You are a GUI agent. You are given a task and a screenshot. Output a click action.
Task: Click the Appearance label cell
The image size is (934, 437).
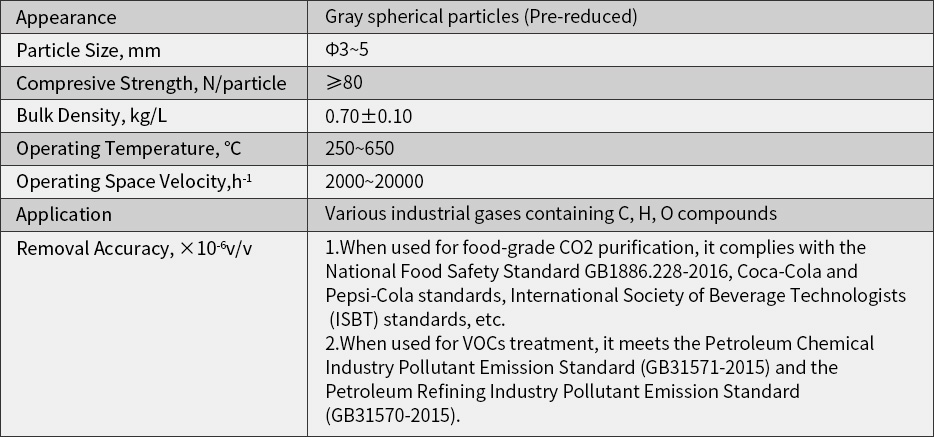[66, 17]
